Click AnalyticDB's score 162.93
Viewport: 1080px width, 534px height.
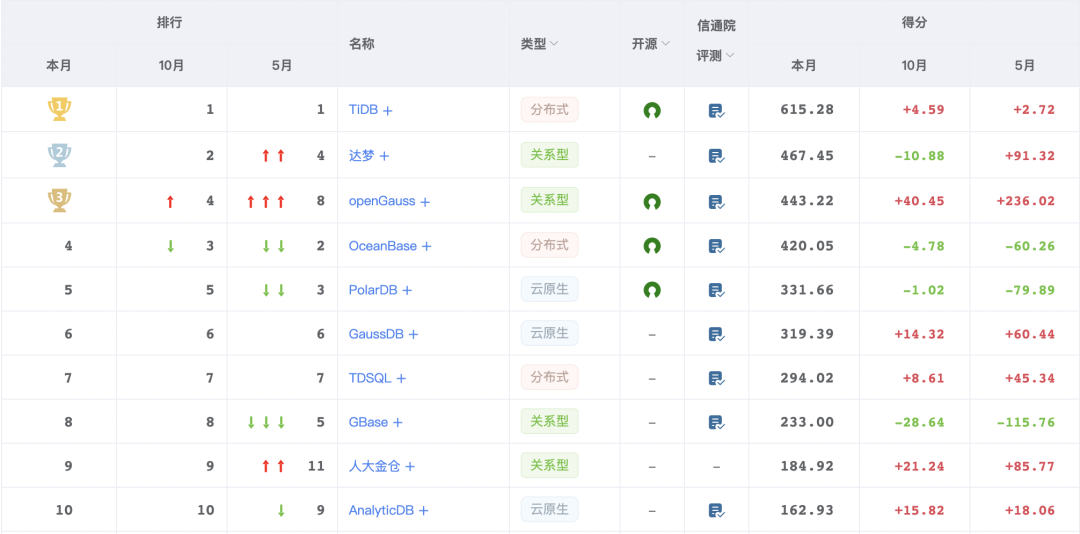click(x=807, y=511)
